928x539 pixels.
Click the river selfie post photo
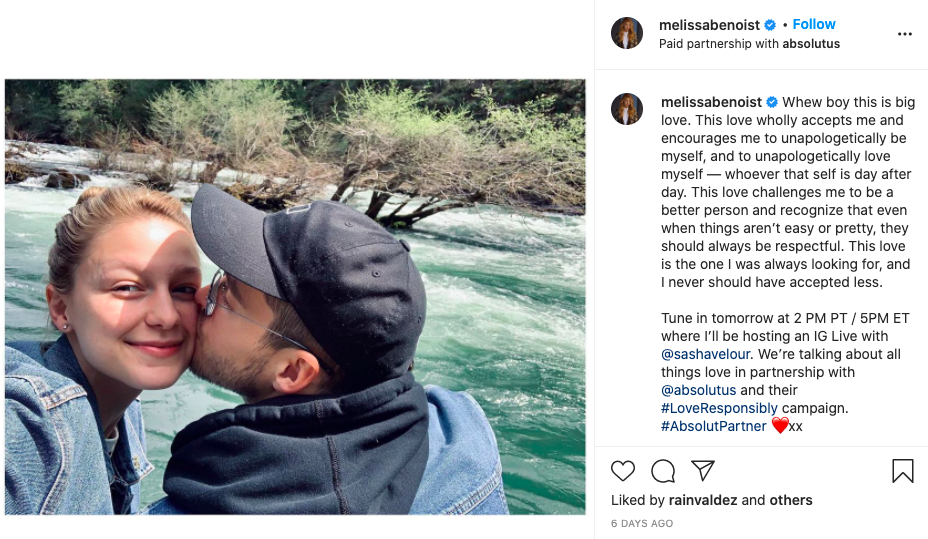(295, 297)
